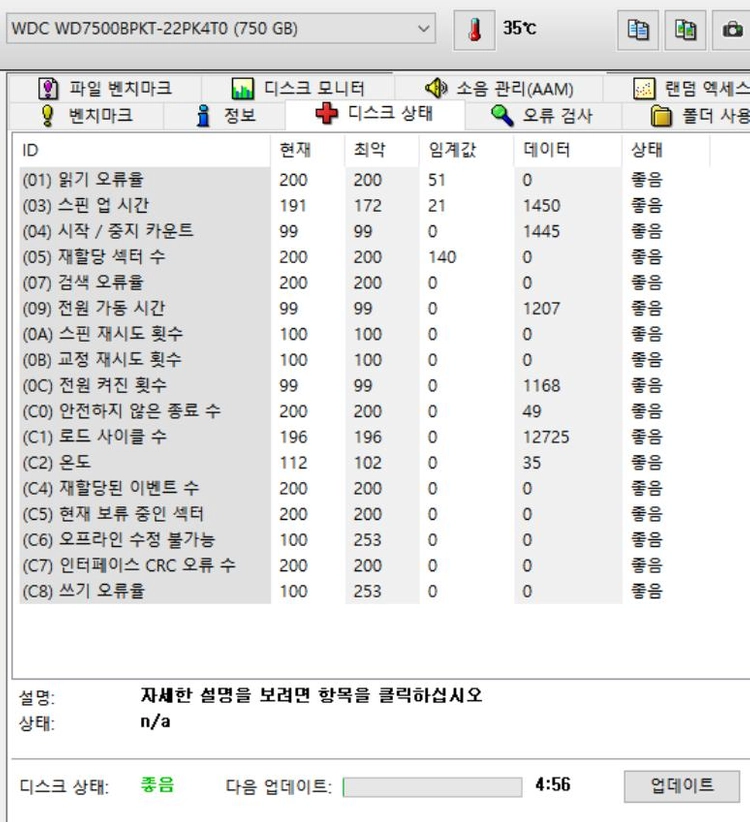
Task: Select the (C0) 안전하지 않은 종료 수 row
Action: coord(364,411)
